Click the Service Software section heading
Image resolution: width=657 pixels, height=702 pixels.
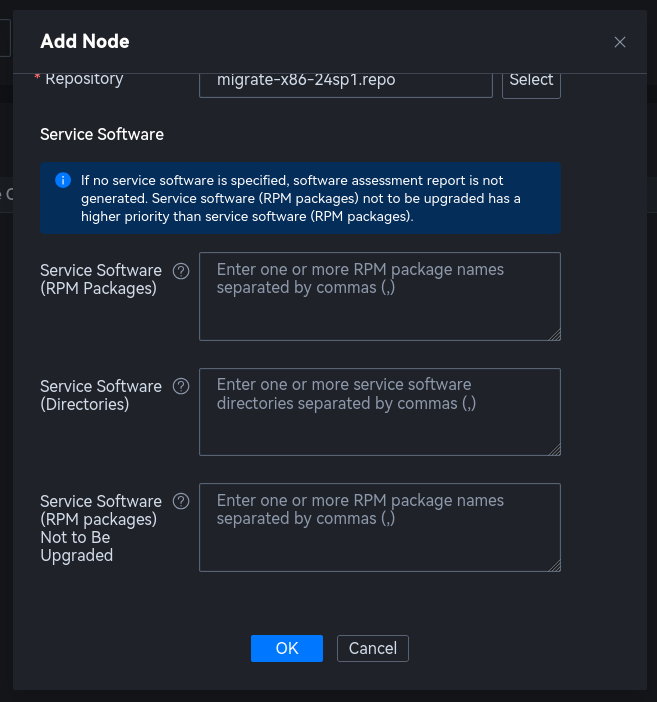pyautogui.click(x=102, y=134)
